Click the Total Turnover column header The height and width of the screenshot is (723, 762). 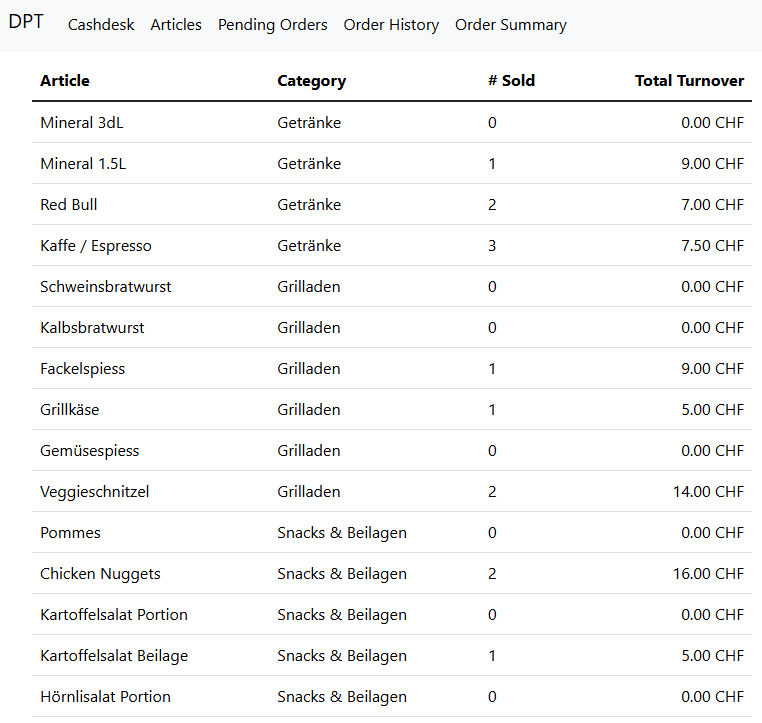click(689, 81)
